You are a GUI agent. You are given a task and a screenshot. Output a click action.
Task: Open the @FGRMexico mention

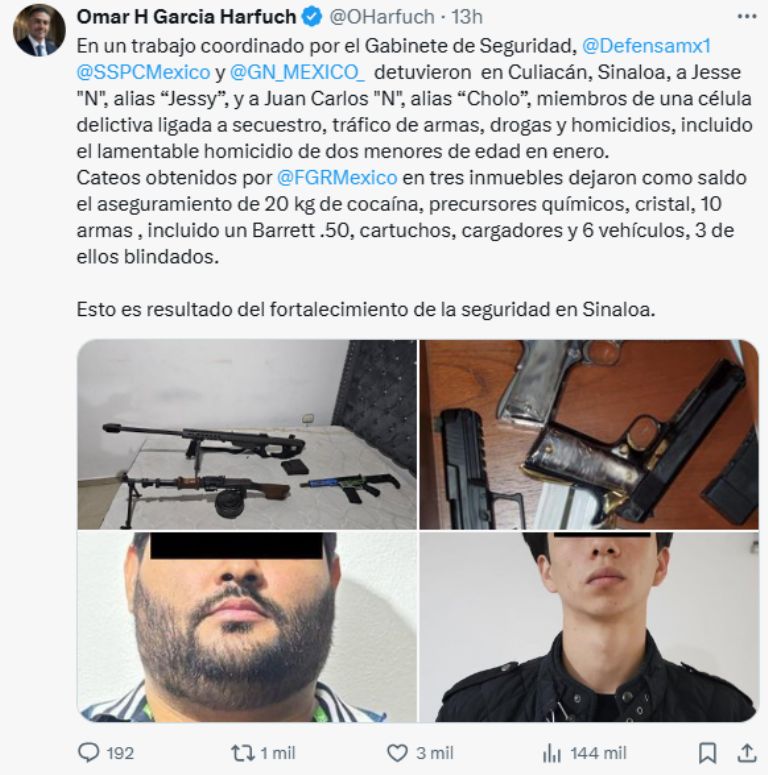tap(337, 177)
